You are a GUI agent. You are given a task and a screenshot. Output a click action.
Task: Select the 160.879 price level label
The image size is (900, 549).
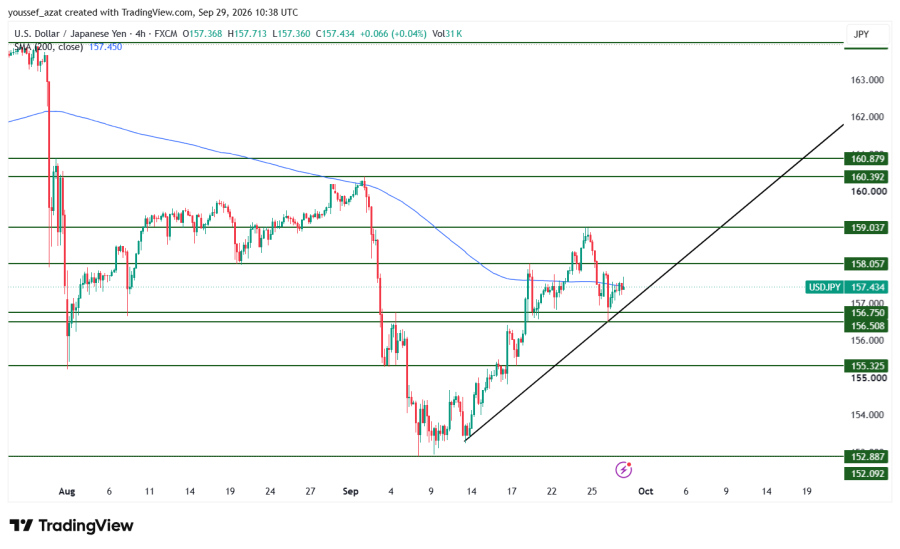click(866, 158)
